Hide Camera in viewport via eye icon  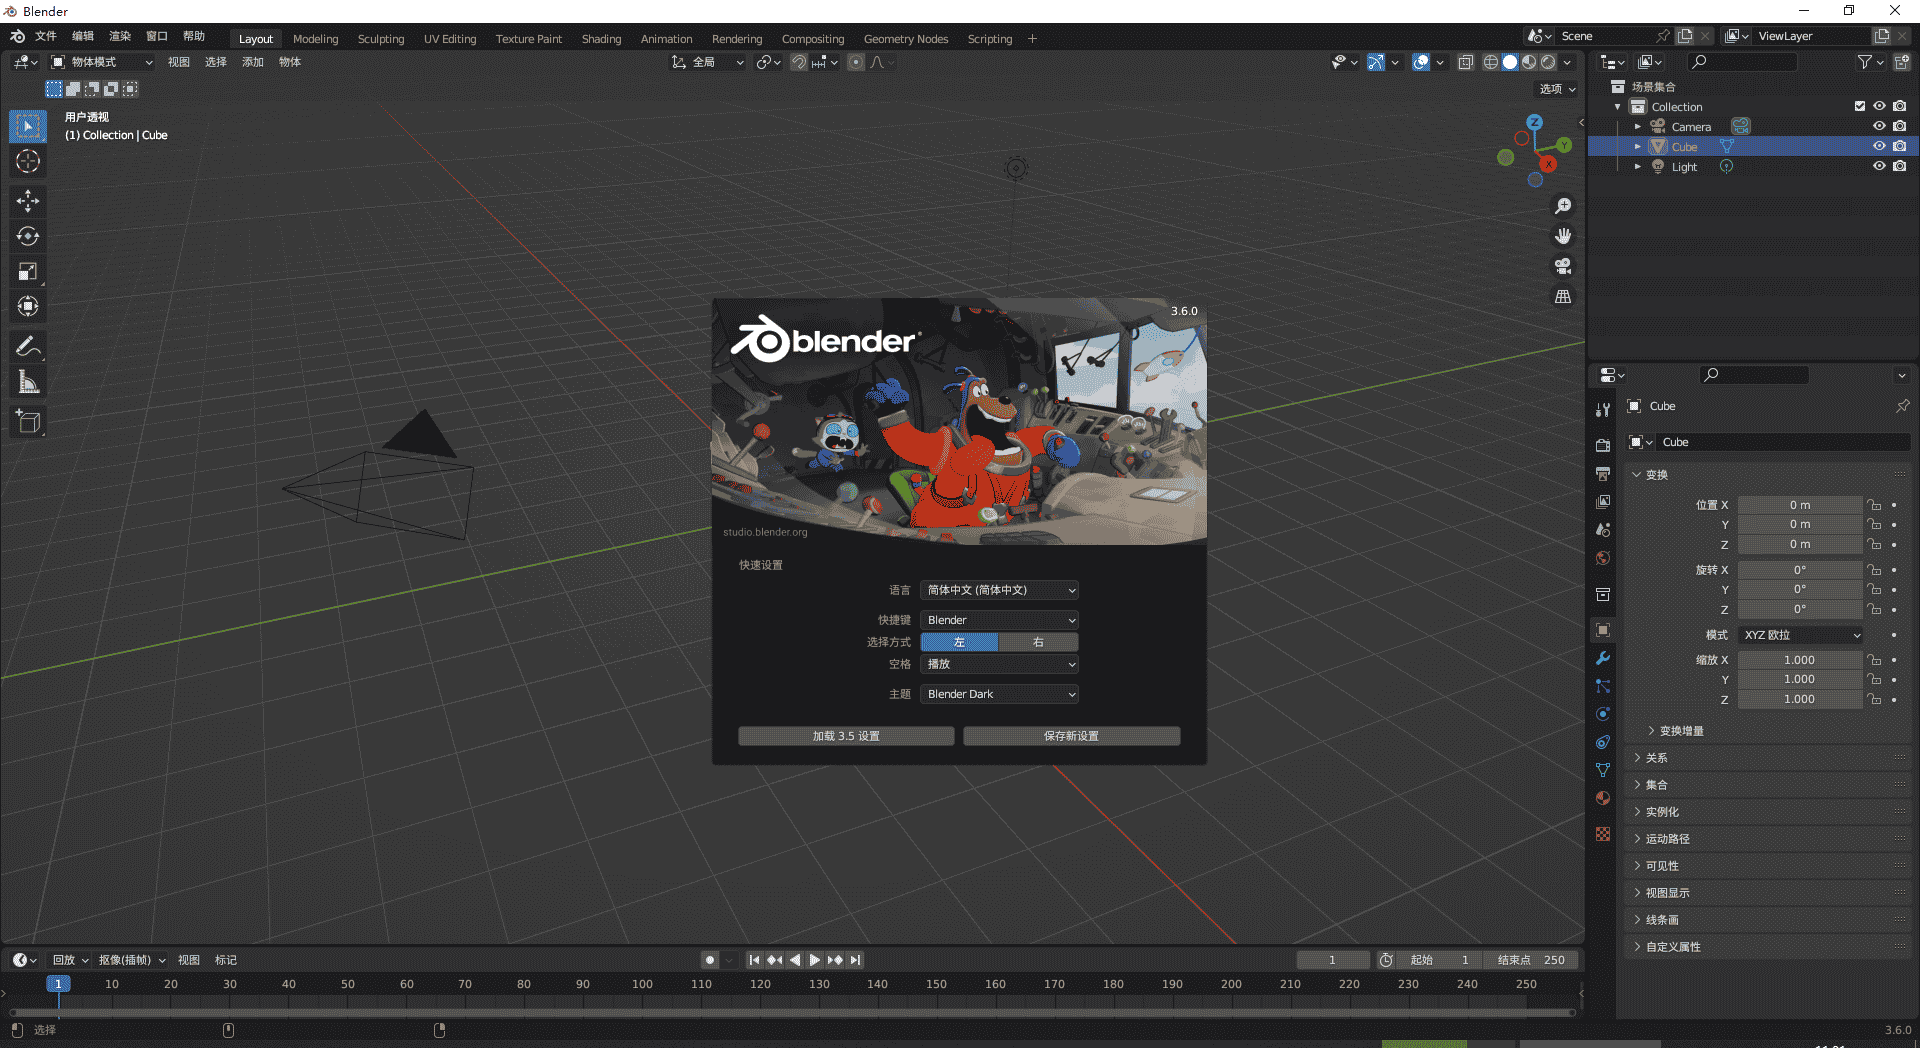[1879, 126]
